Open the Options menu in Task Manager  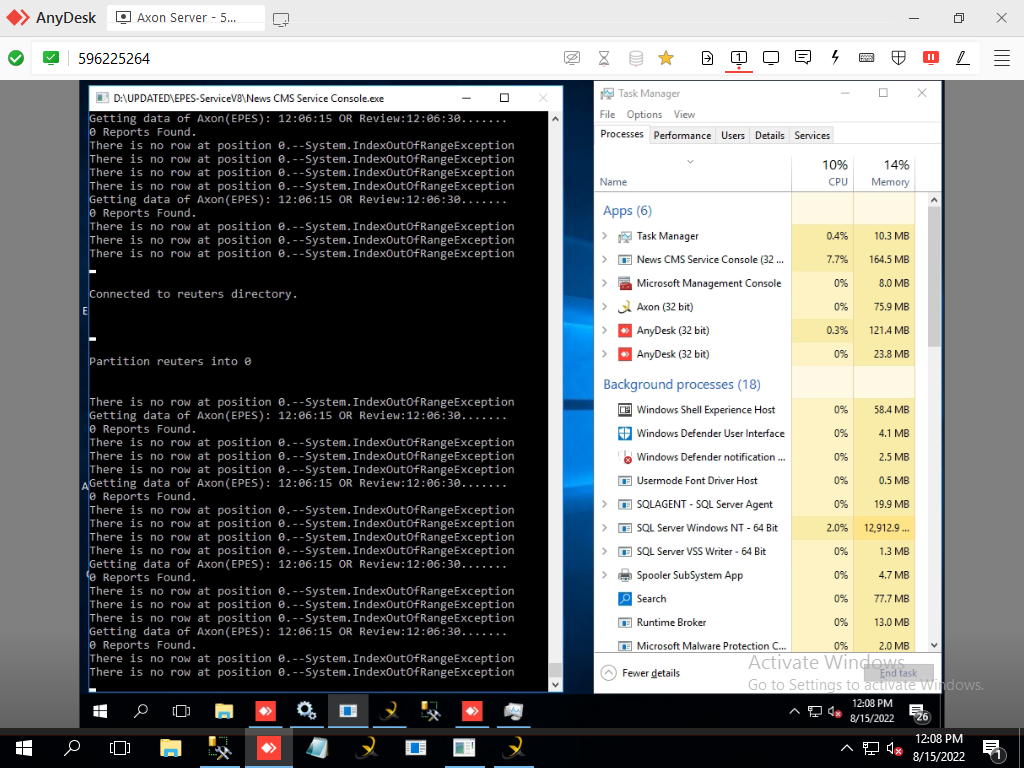tap(644, 114)
